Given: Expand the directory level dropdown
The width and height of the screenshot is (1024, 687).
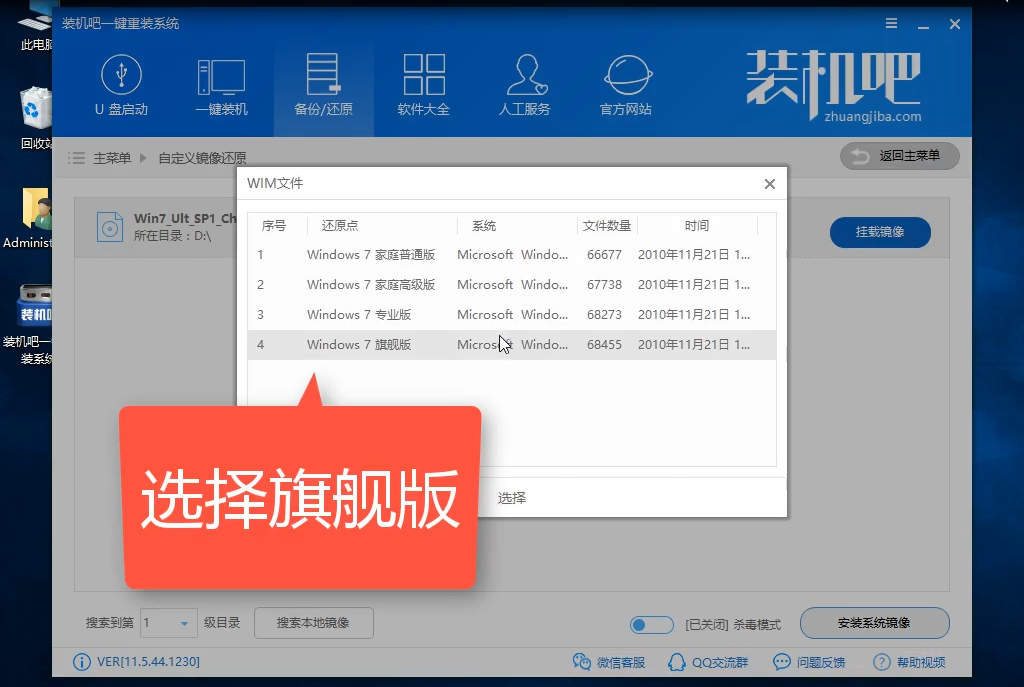Looking at the screenshot, I should 183,623.
